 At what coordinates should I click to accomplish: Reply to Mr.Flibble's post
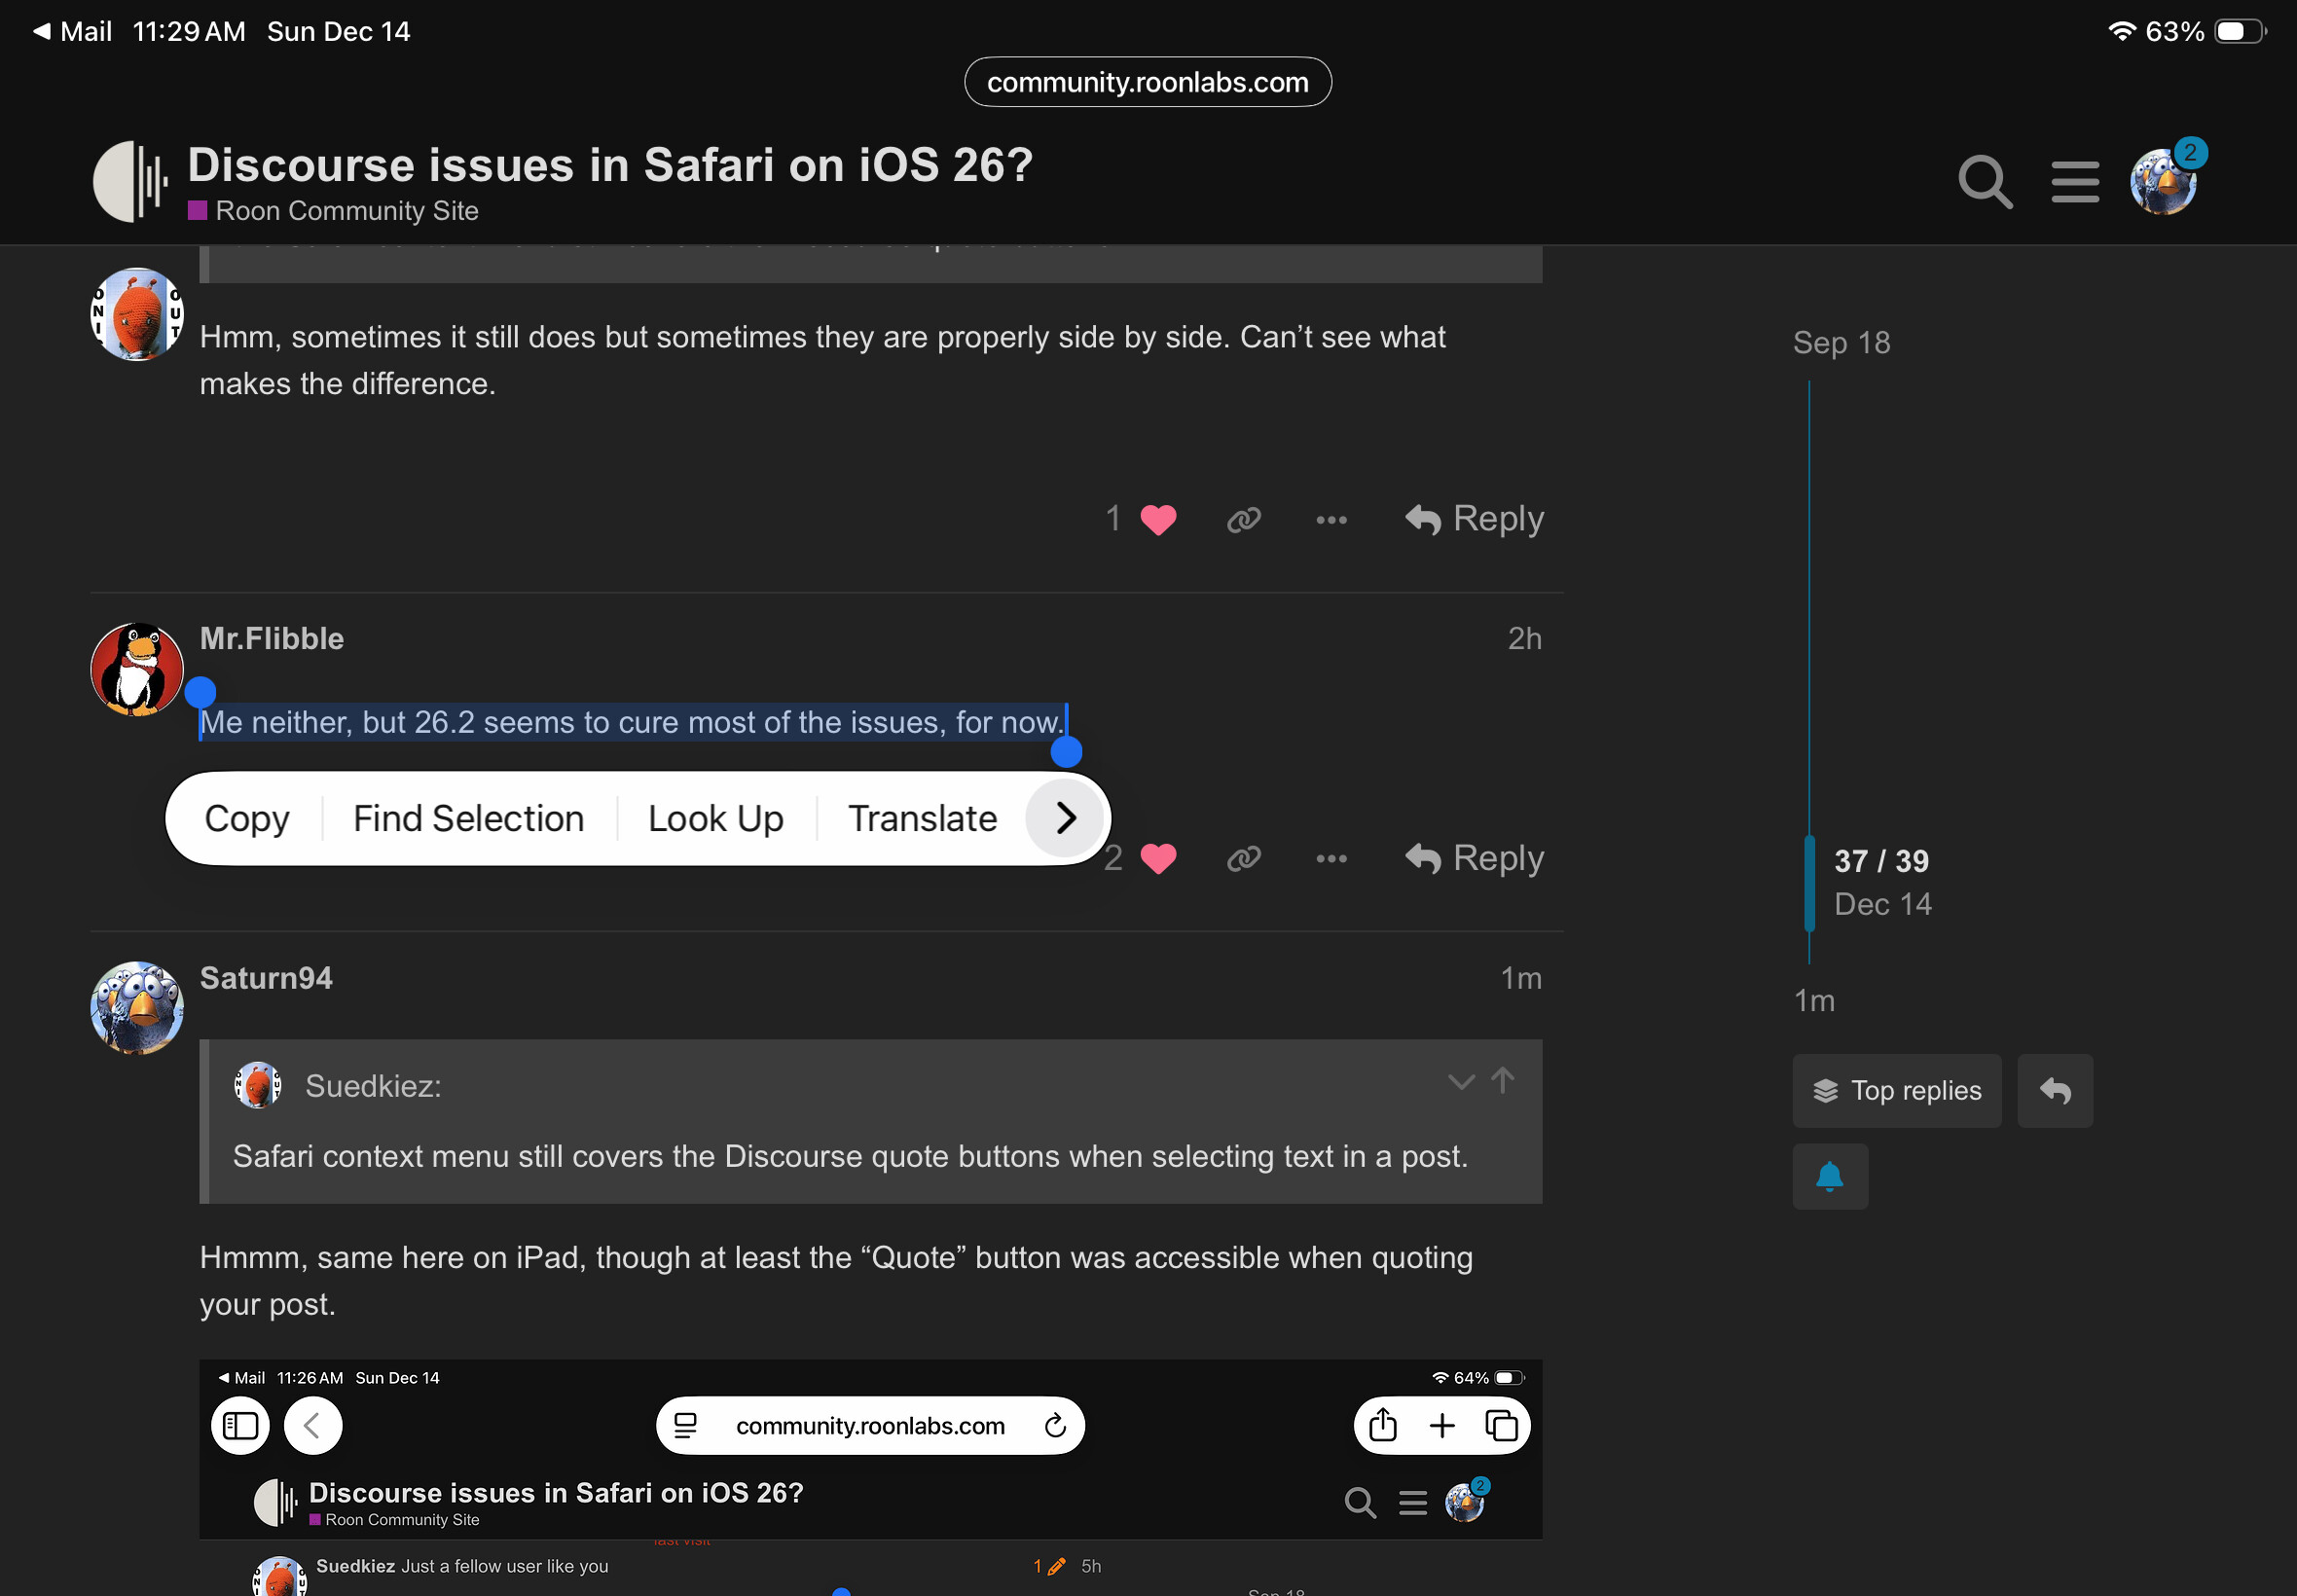tap(1475, 858)
